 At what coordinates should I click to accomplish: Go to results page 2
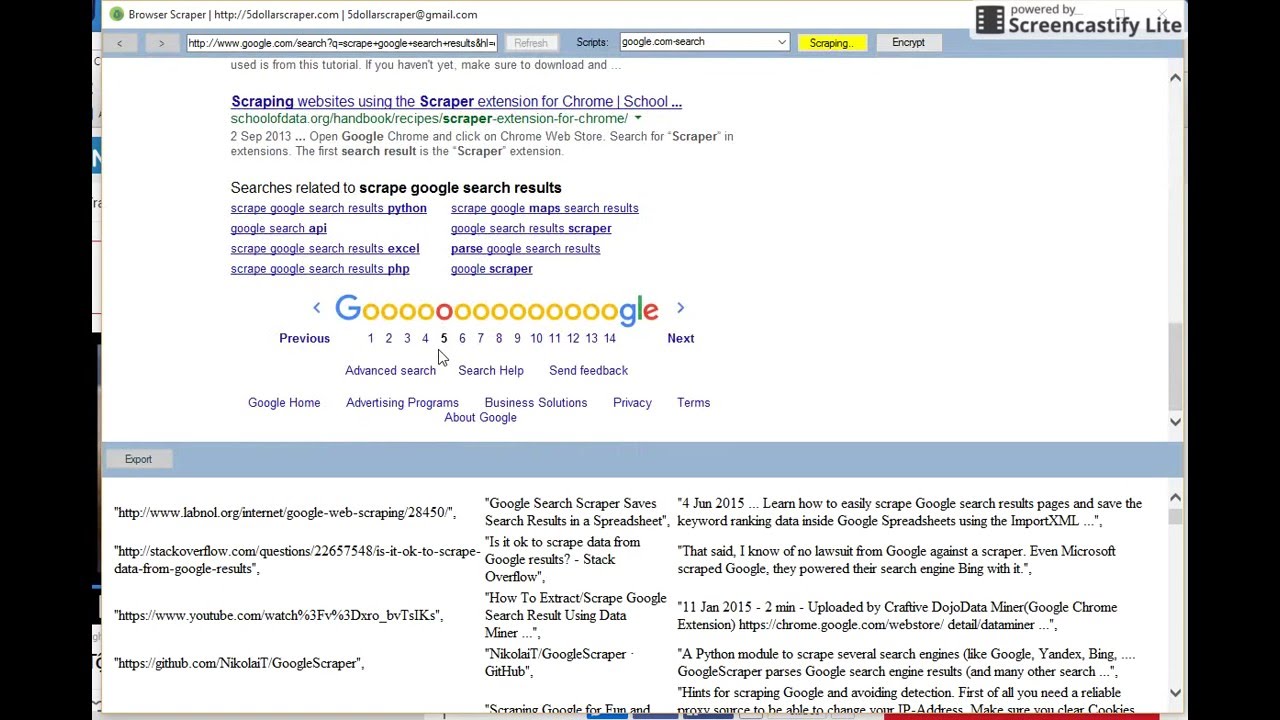point(388,338)
